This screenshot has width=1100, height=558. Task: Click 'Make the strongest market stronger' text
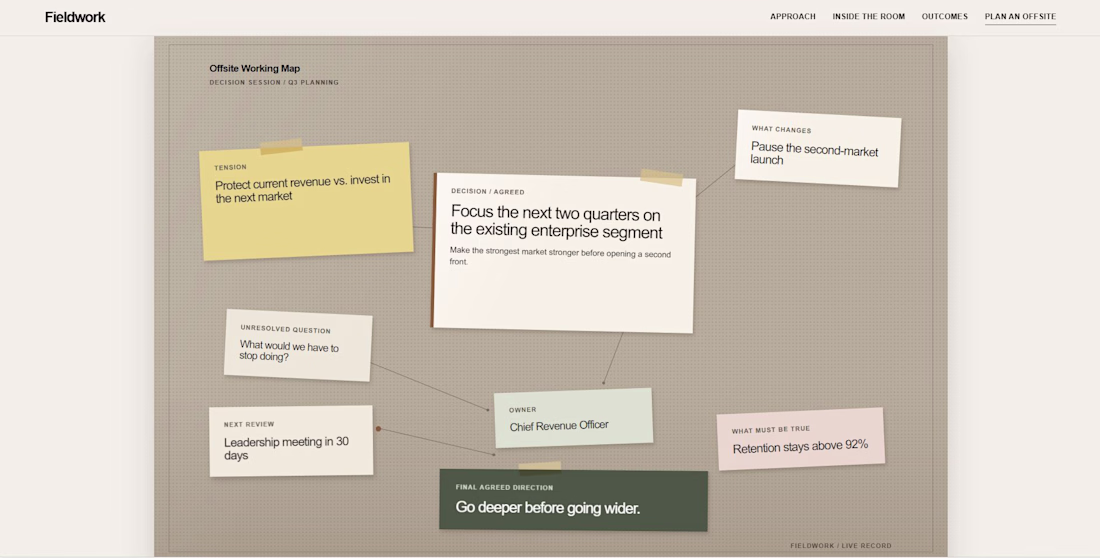tap(560, 256)
